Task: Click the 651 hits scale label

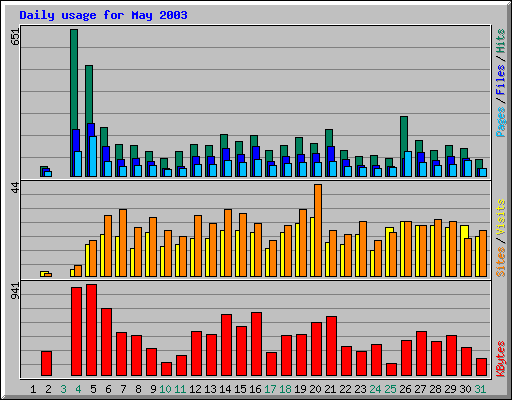Action: point(15,37)
